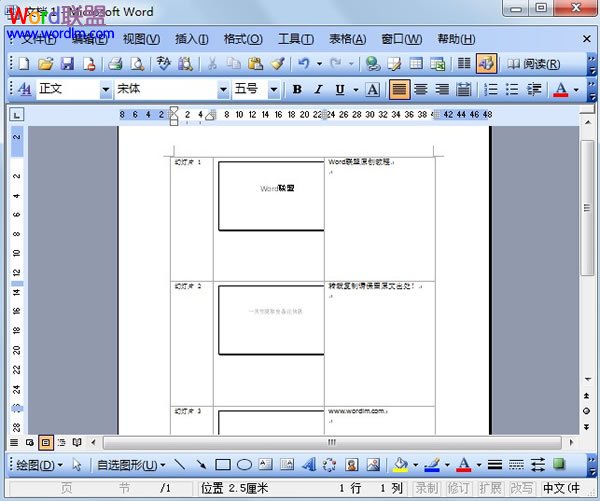Expand undo history dropdown arrow

319,64
